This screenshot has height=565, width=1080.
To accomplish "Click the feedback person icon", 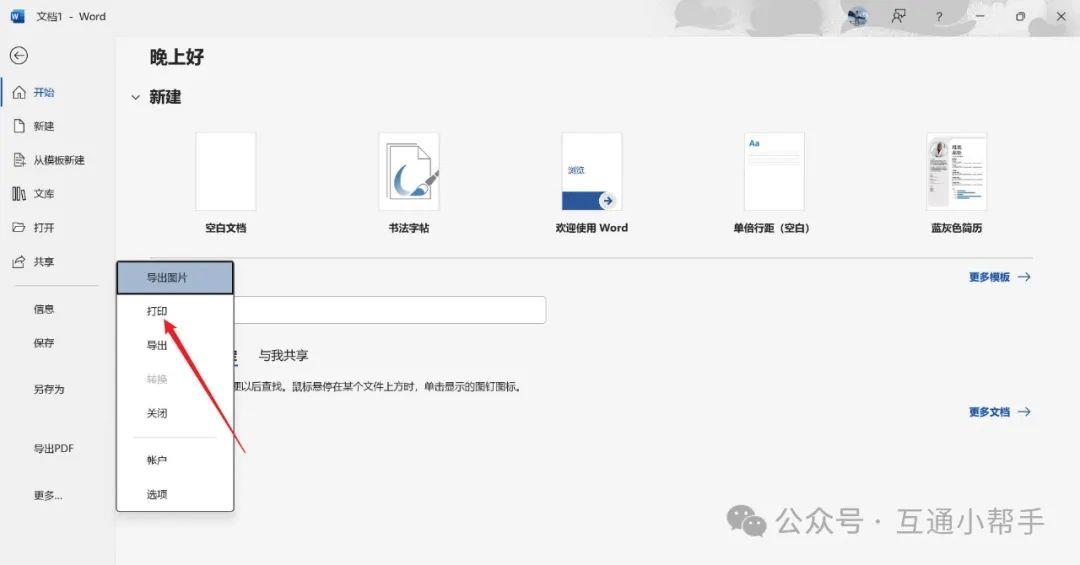I will [898, 17].
